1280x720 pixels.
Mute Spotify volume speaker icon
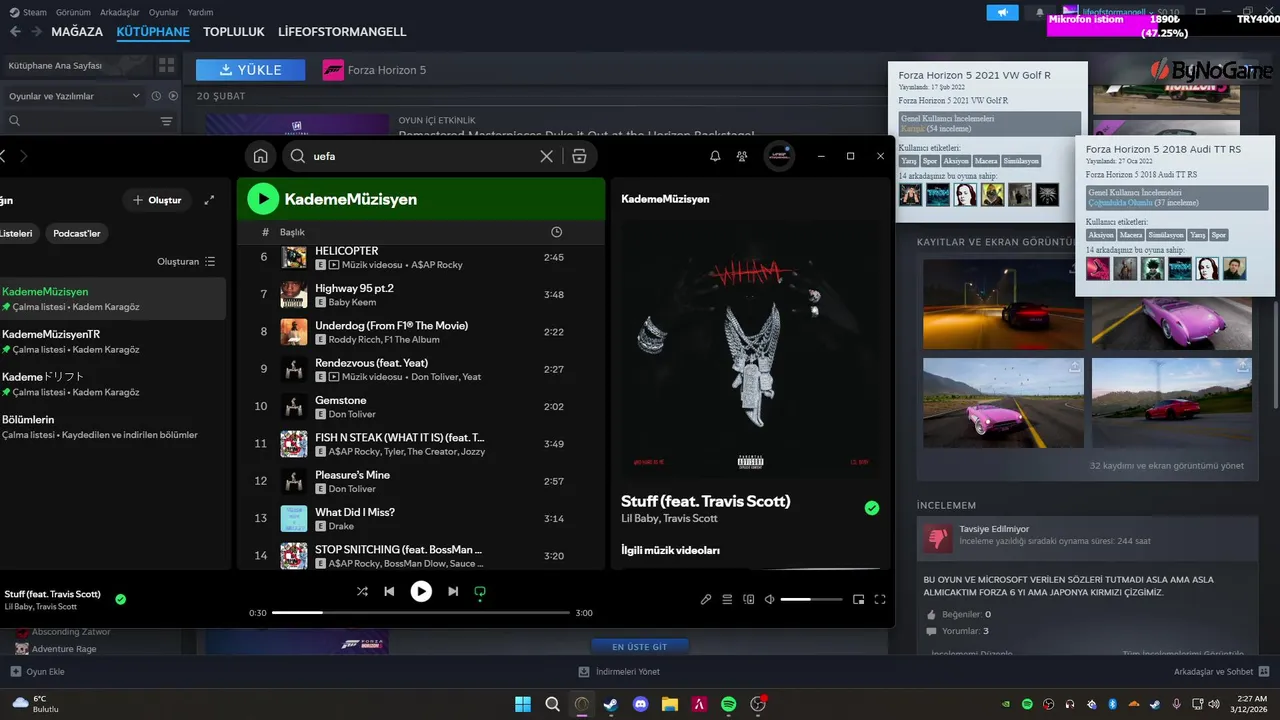[x=769, y=600]
